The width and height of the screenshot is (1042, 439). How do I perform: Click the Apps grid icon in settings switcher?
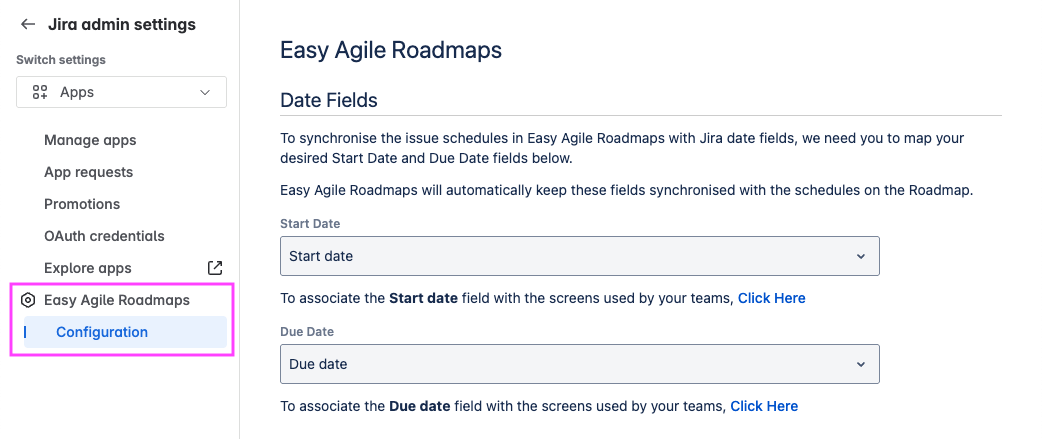click(40, 92)
